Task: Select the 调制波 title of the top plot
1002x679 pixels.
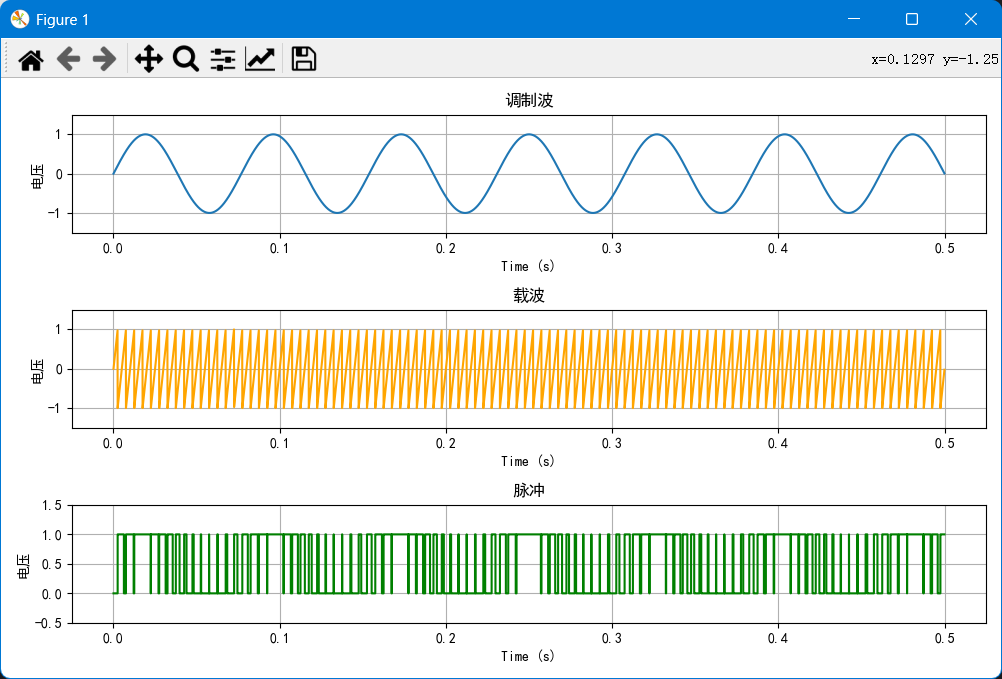Action: click(529, 101)
